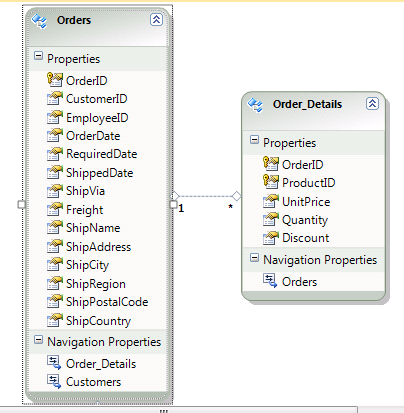404x413 pixels.
Task: Click the Orders entity header icon
Action: (x=39, y=21)
